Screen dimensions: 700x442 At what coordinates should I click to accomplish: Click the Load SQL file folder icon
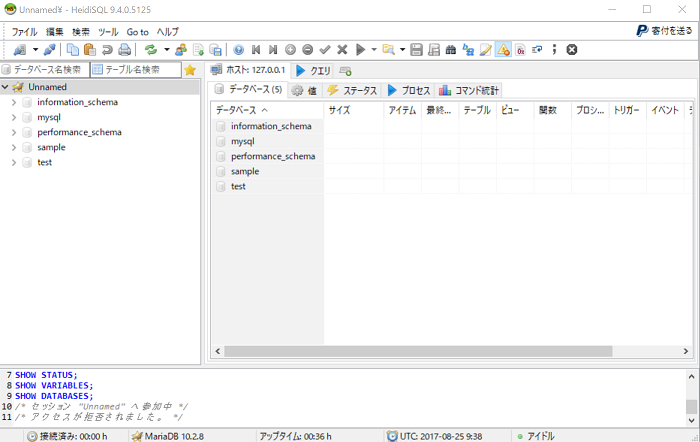pos(388,50)
